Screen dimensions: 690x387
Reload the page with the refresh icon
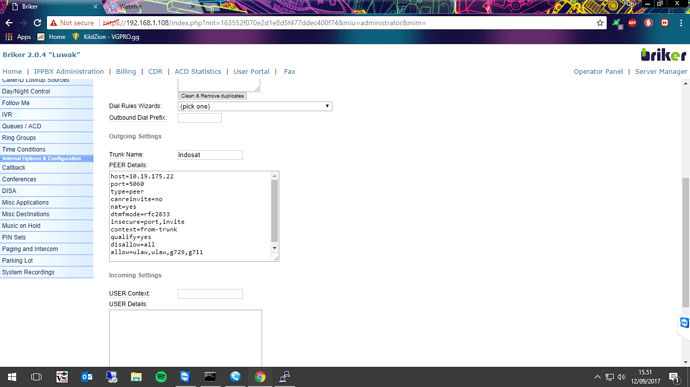(x=37, y=23)
